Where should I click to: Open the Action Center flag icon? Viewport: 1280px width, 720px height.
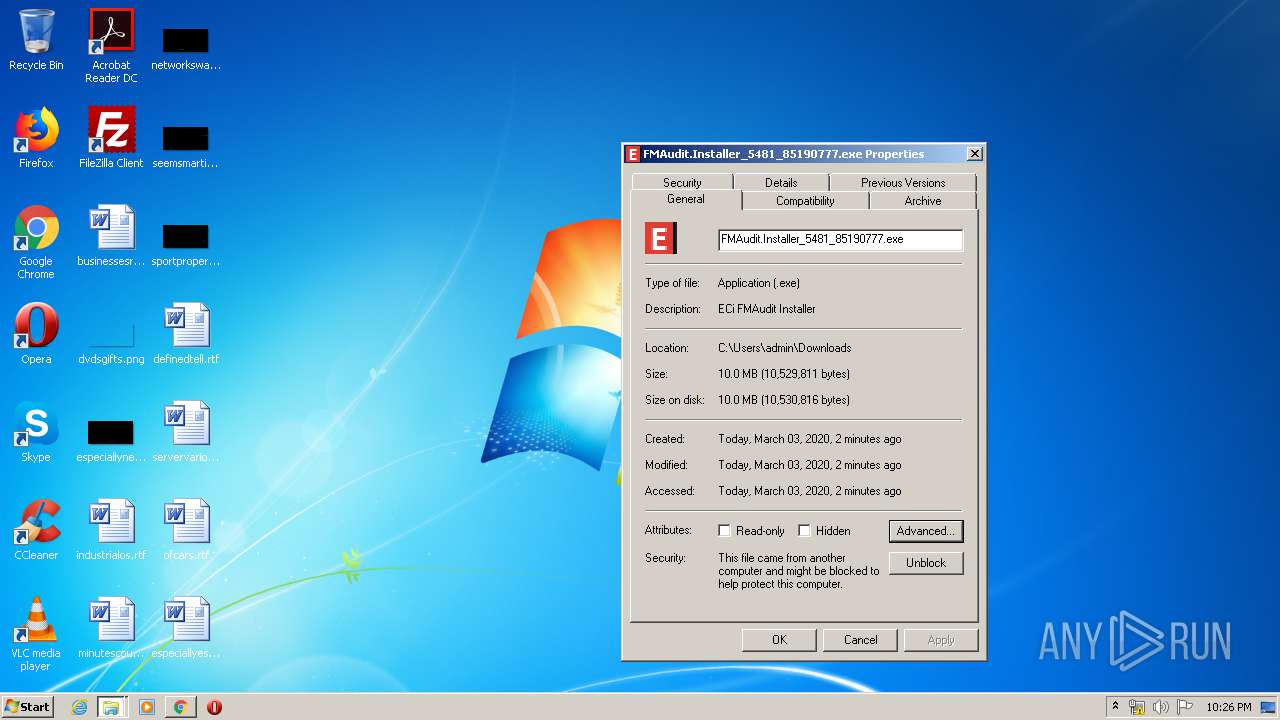coord(1185,707)
